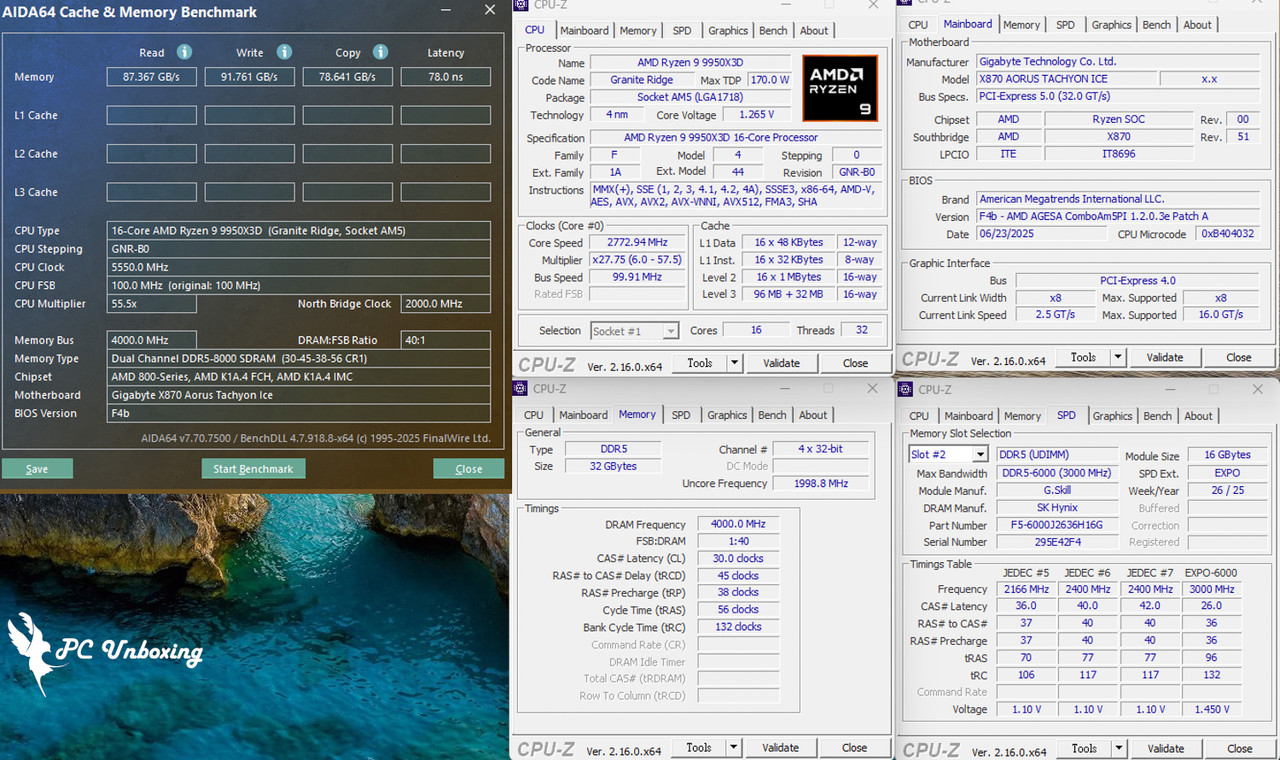Click Tools in the CPU-Z Mainboard window
Viewport: 1280px width, 760px height.
point(1083,357)
